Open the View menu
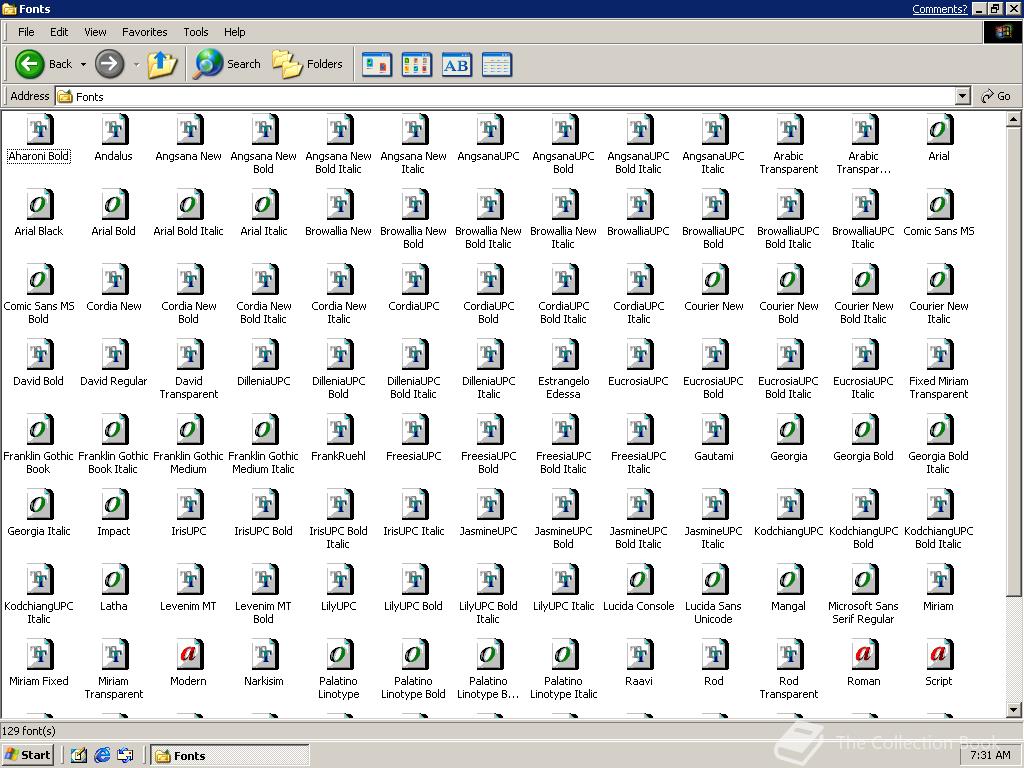1024x768 pixels. pyautogui.click(x=95, y=32)
